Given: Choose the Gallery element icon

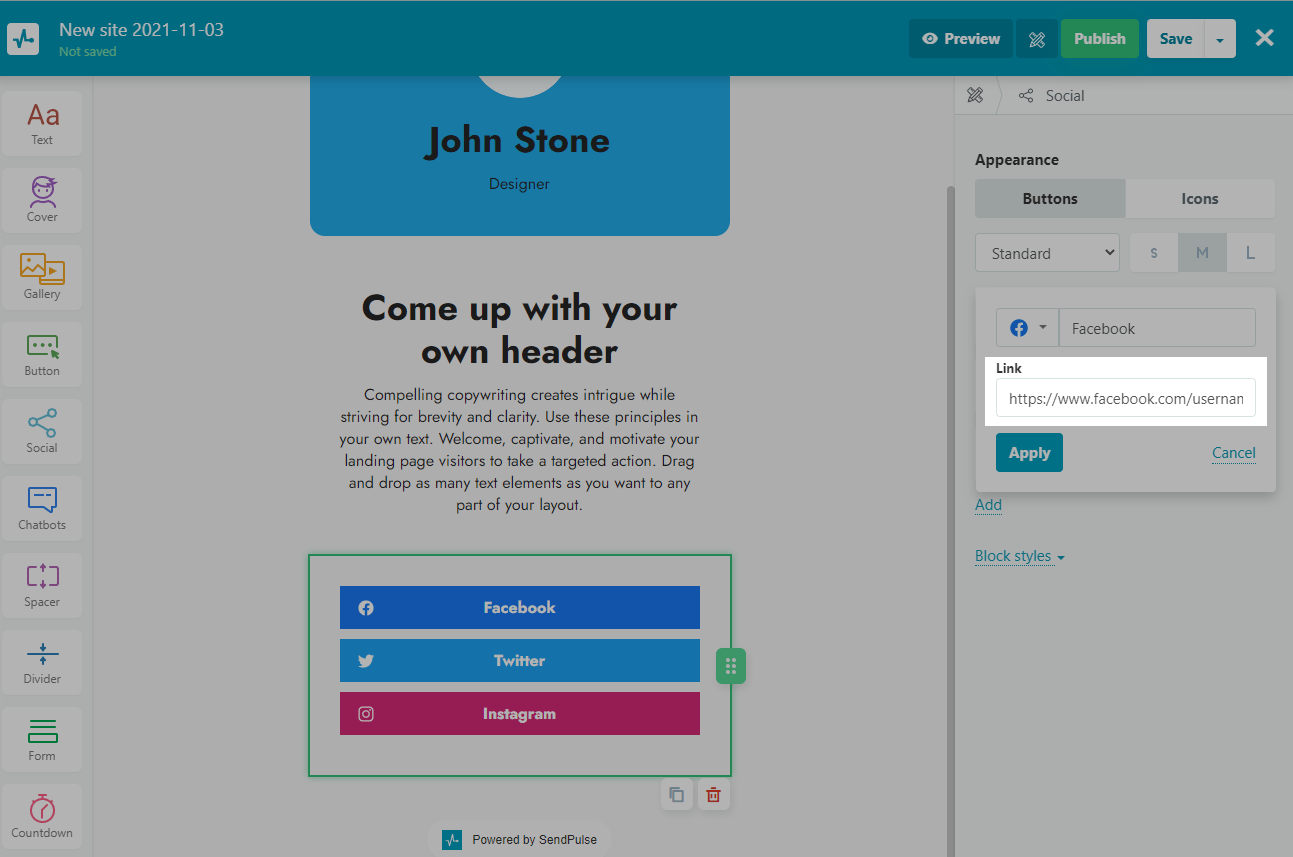Looking at the screenshot, I should pos(42,276).
